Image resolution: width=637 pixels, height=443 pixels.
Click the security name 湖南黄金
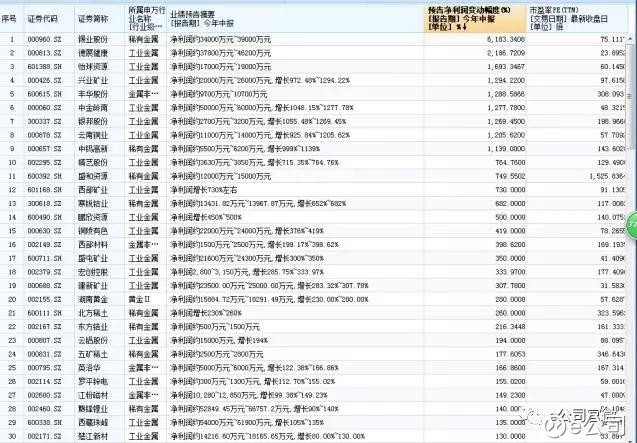pos(93,299)
